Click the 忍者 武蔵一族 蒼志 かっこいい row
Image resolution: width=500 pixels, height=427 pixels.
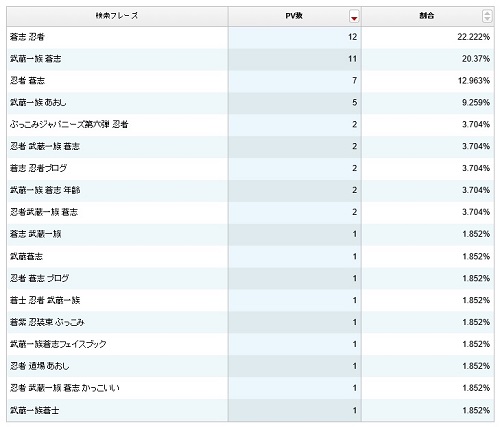point(250,388)
